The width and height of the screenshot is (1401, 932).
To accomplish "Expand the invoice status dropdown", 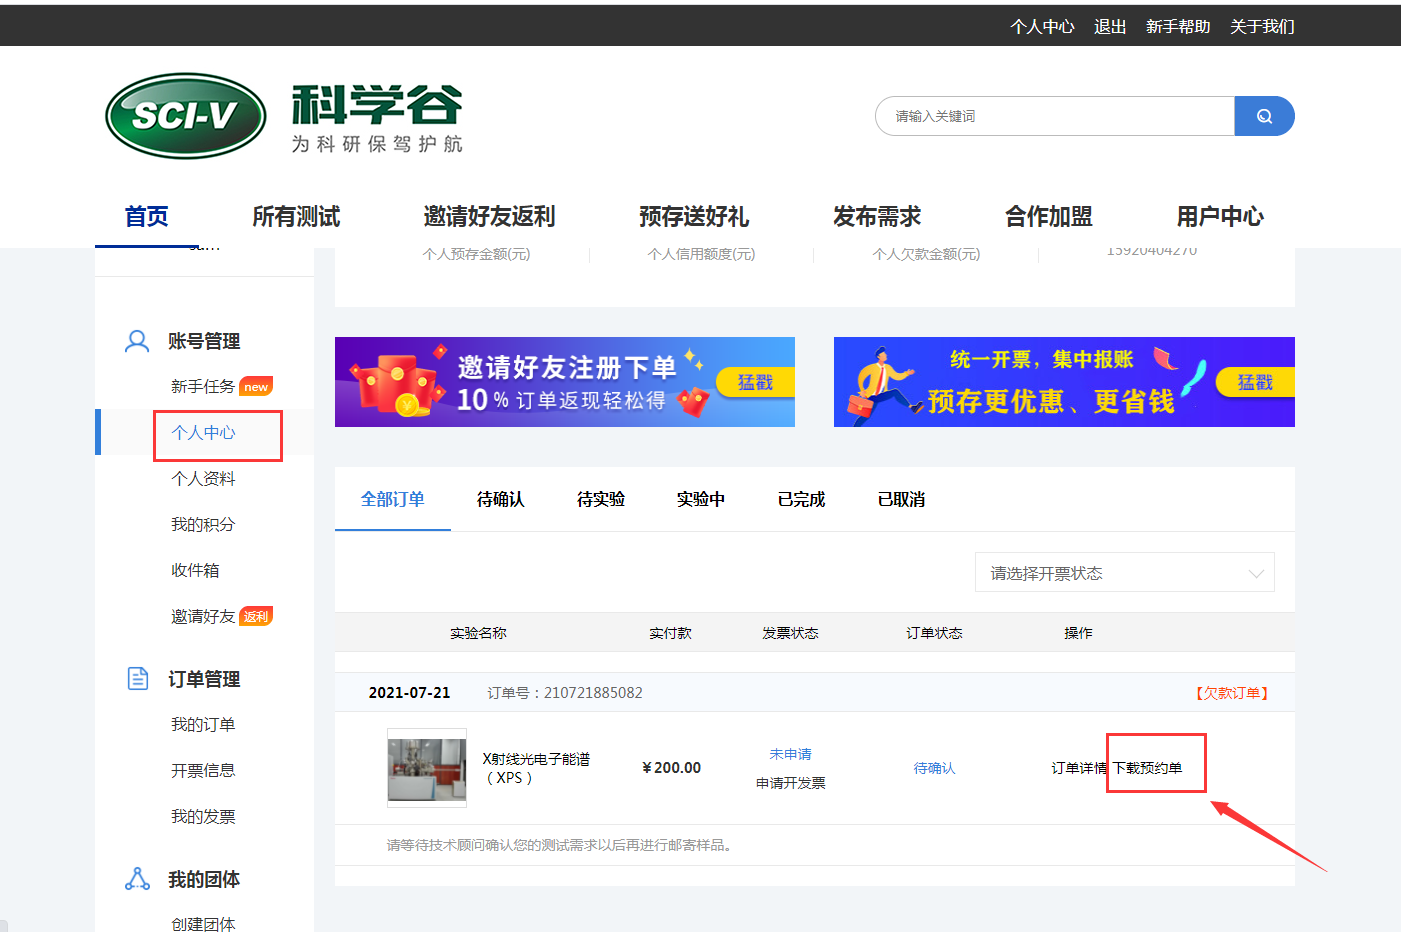I will coord(1124,573).
